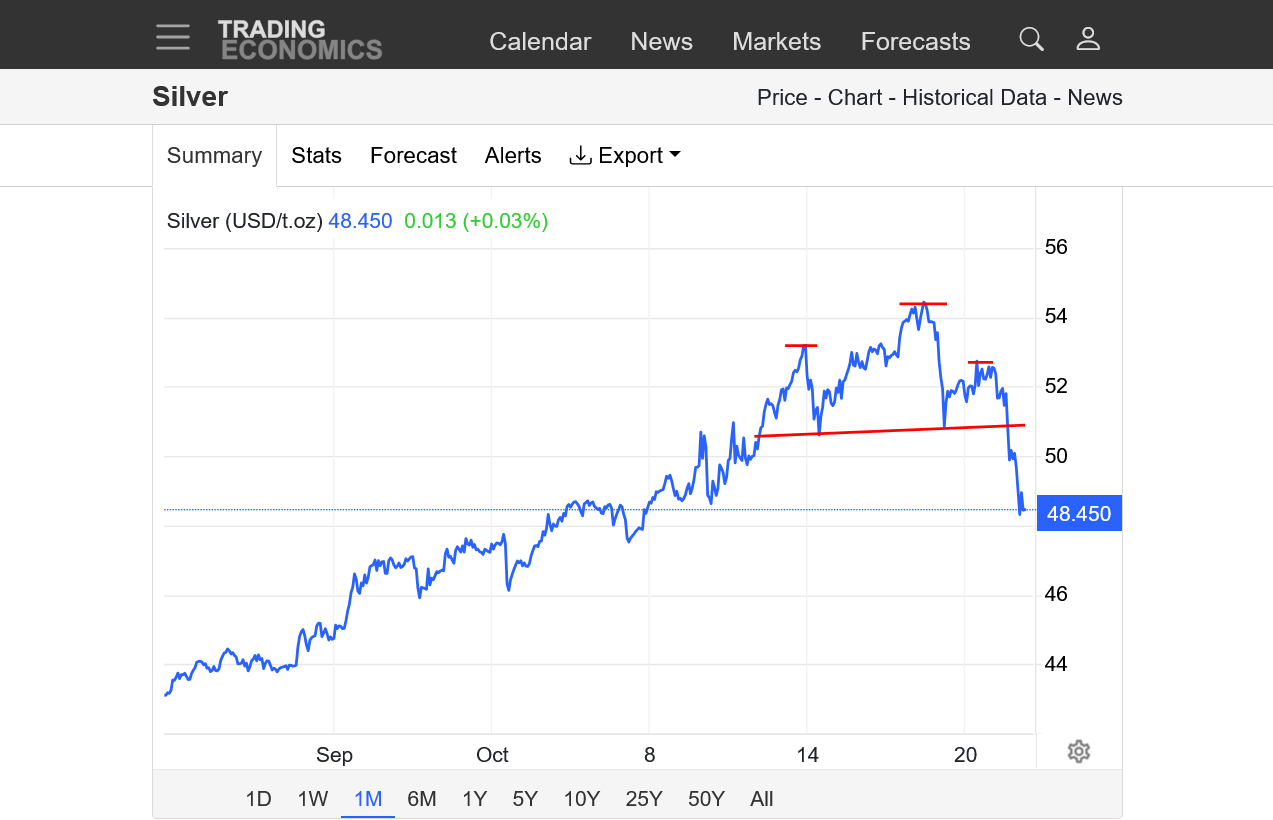
Task: Navigate to Markets section
Action: click(776, 42)
